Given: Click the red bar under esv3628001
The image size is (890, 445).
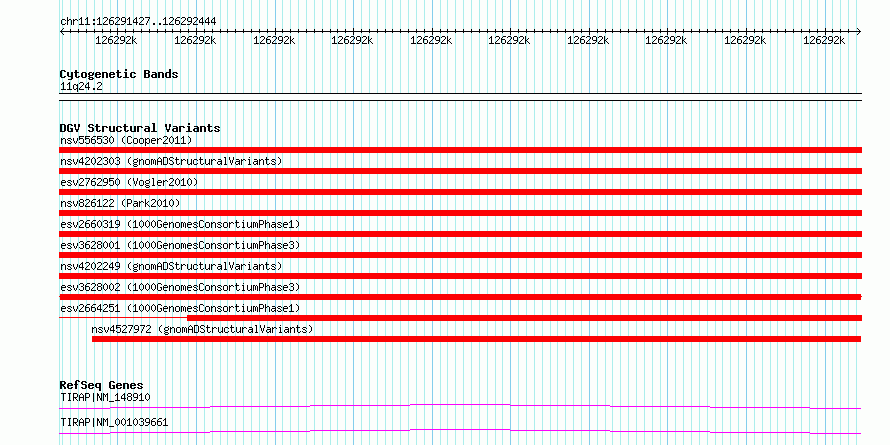Looking at the screenshot, I should (x=460, y=255).
